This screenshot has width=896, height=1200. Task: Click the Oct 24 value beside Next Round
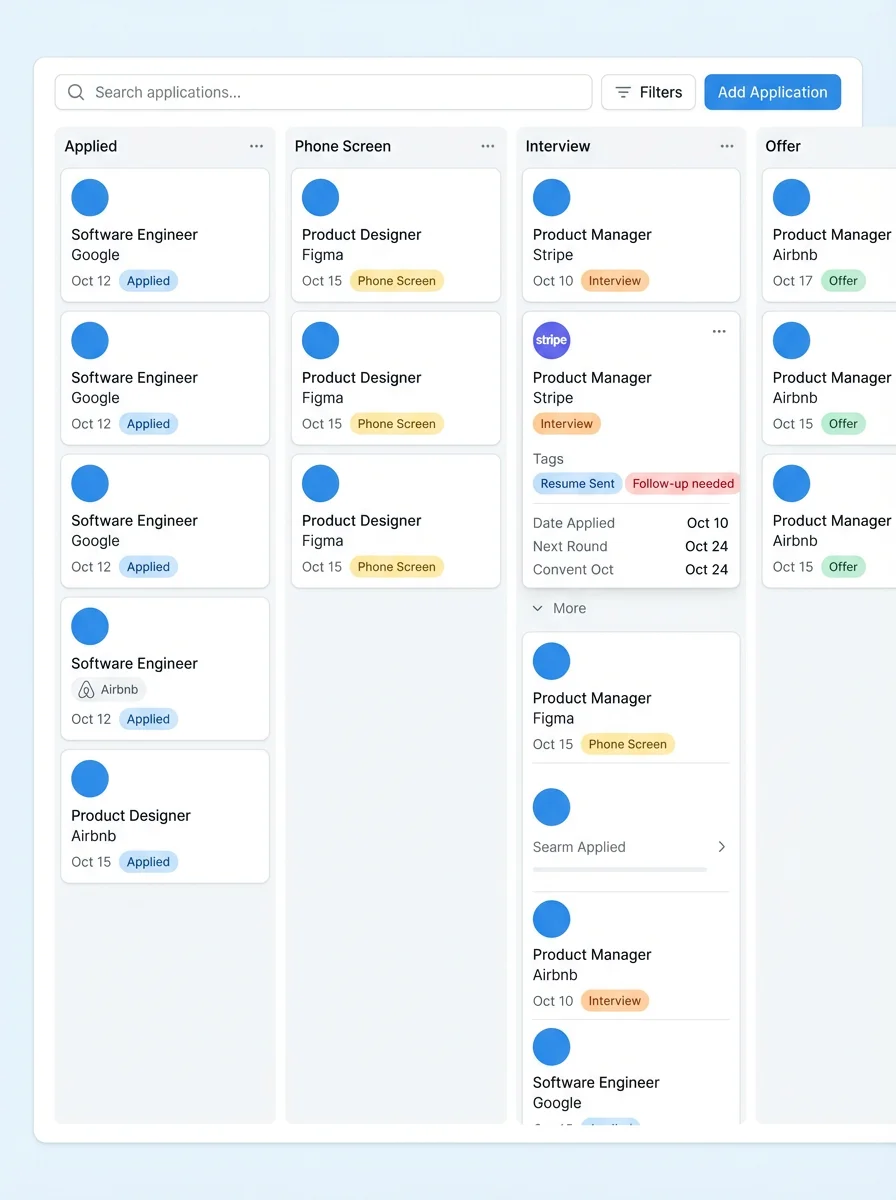tap(707, 546)
